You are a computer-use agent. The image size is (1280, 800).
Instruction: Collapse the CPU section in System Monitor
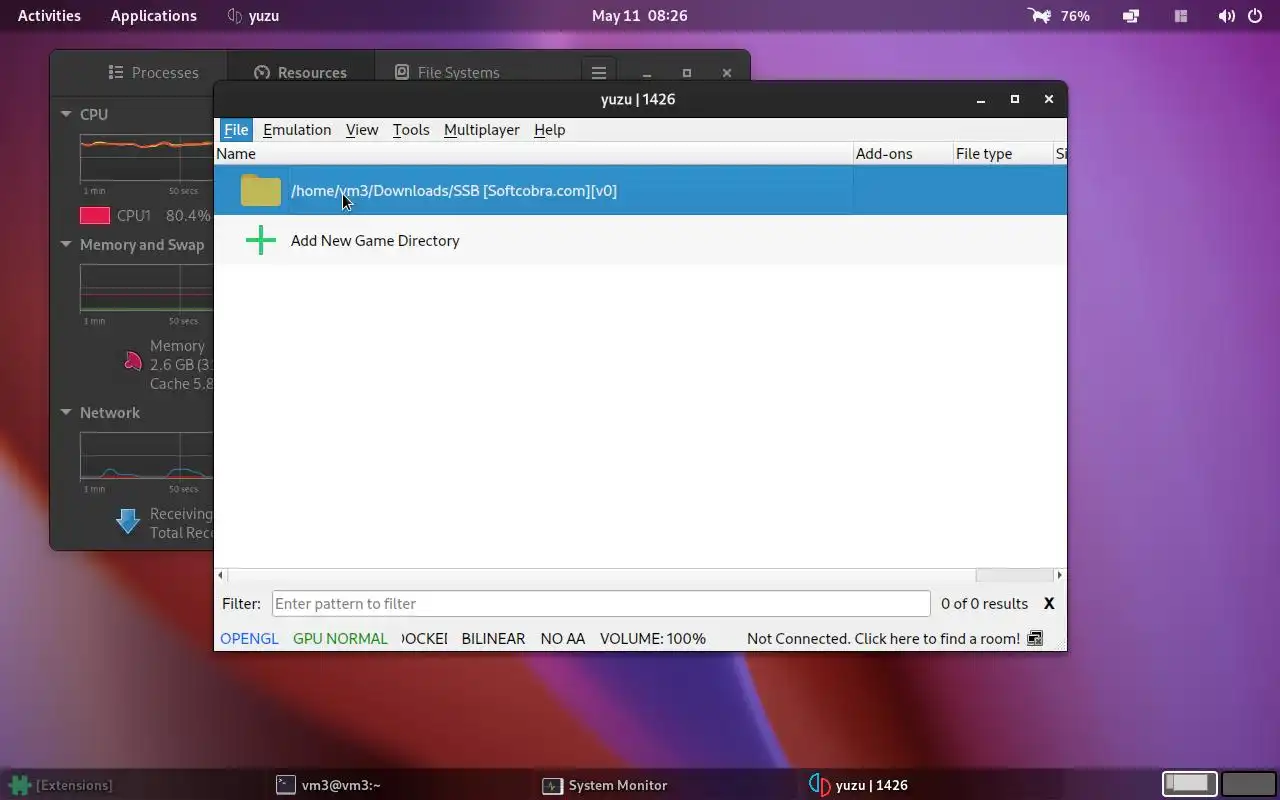click(66, 114)
